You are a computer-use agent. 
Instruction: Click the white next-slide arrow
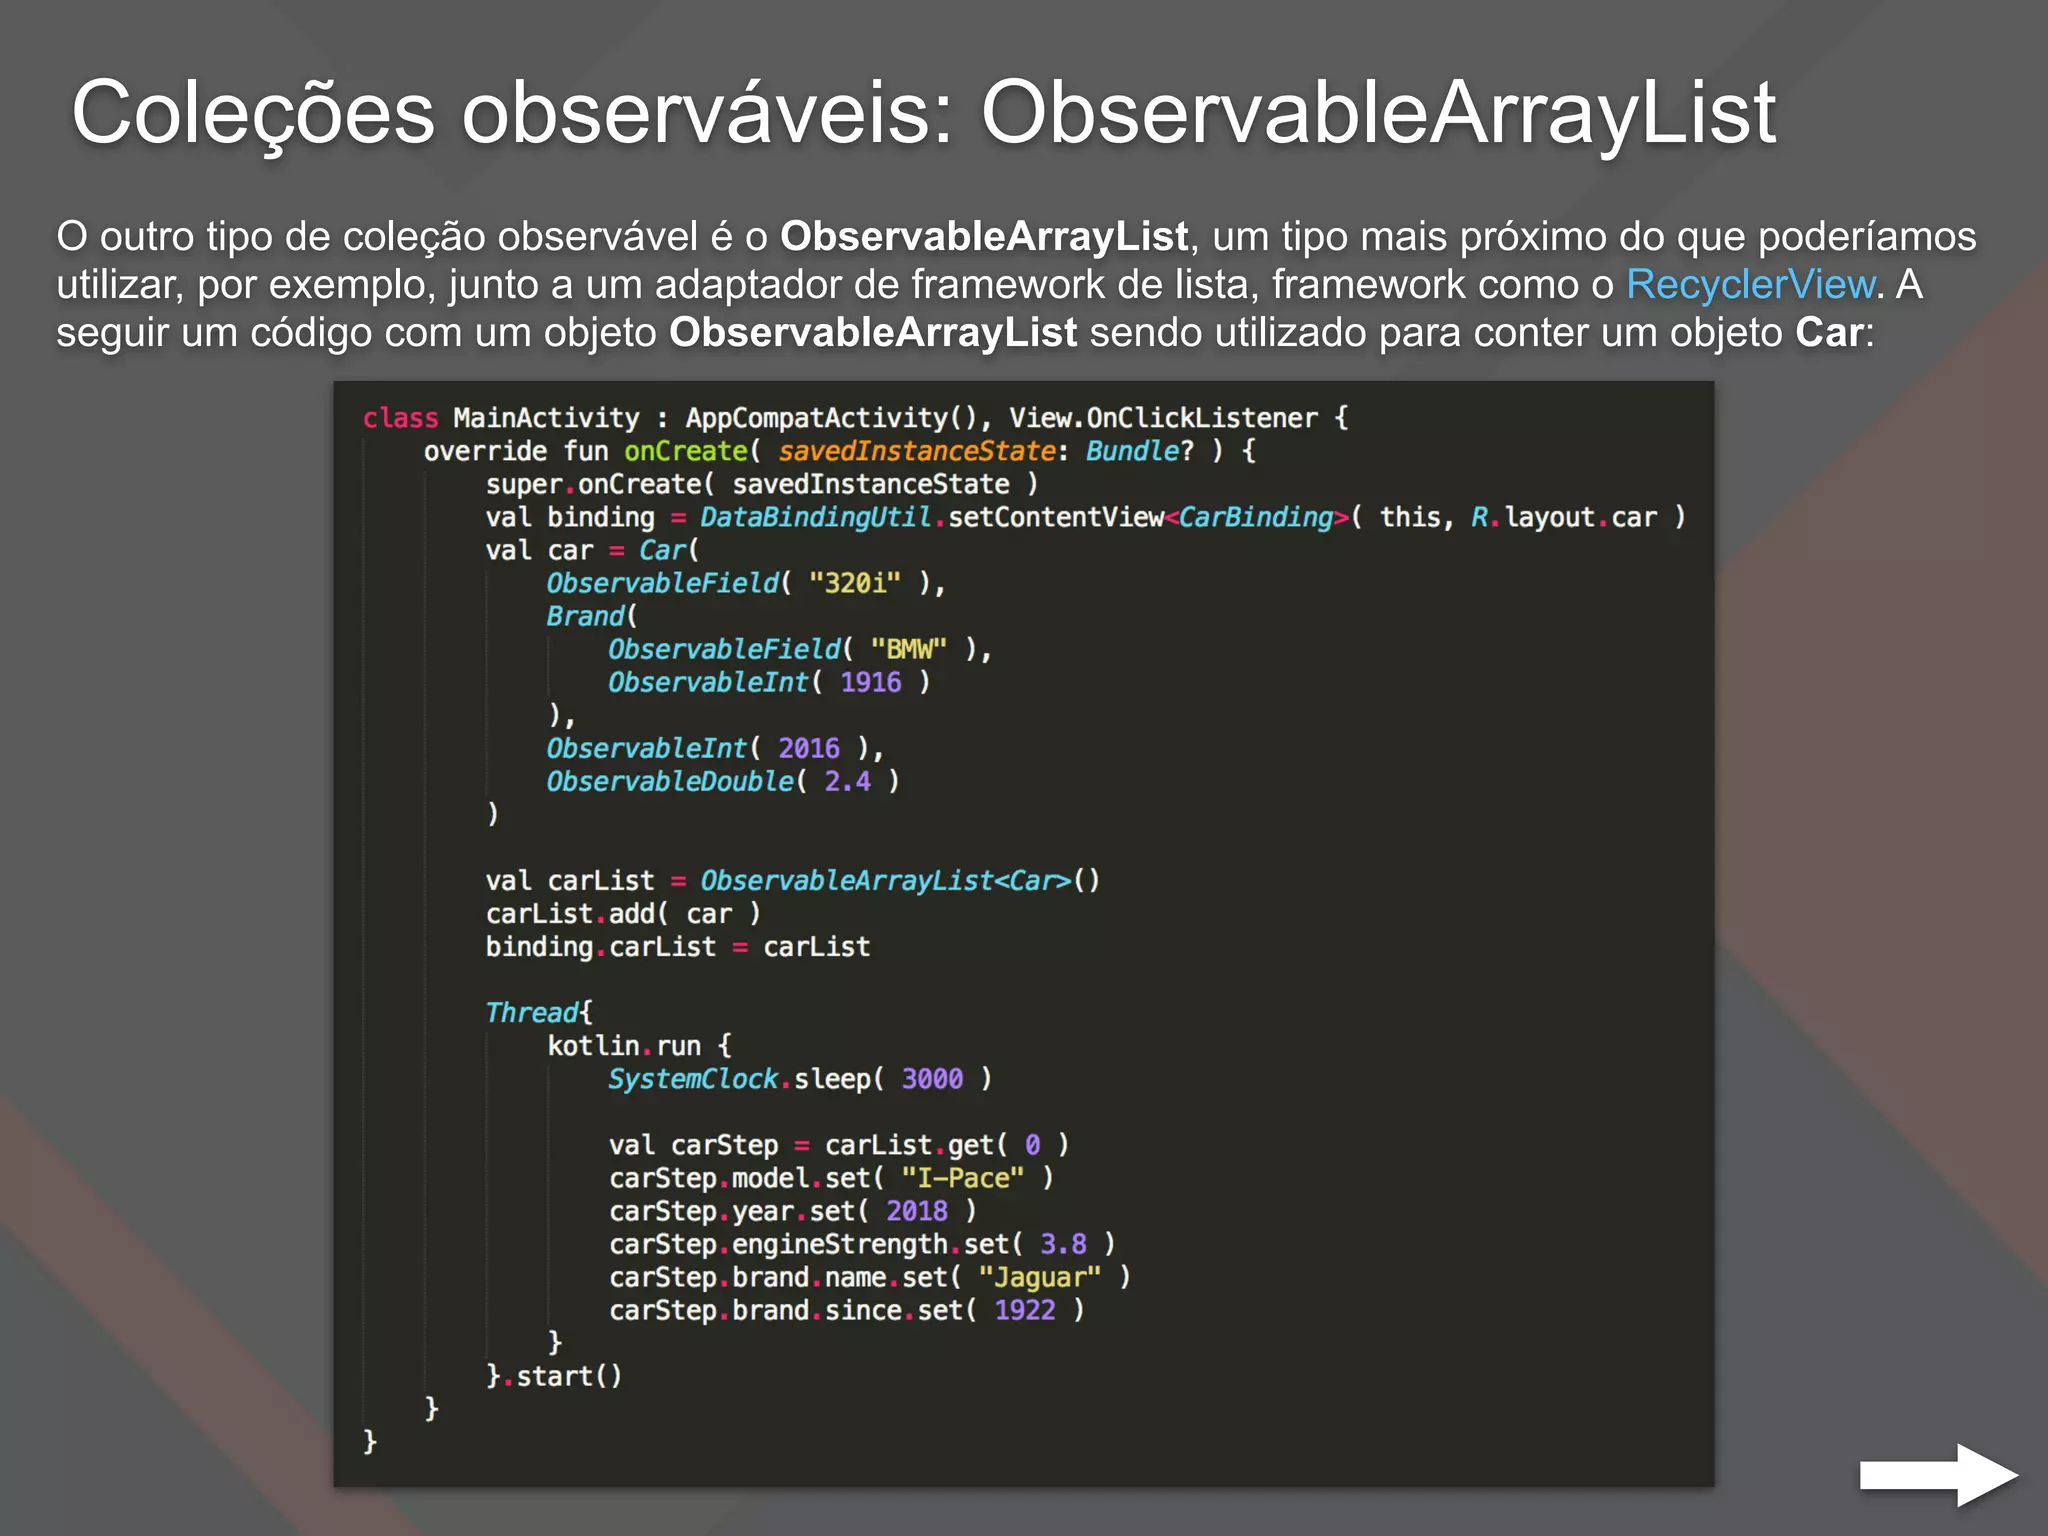point(1938,1474)
